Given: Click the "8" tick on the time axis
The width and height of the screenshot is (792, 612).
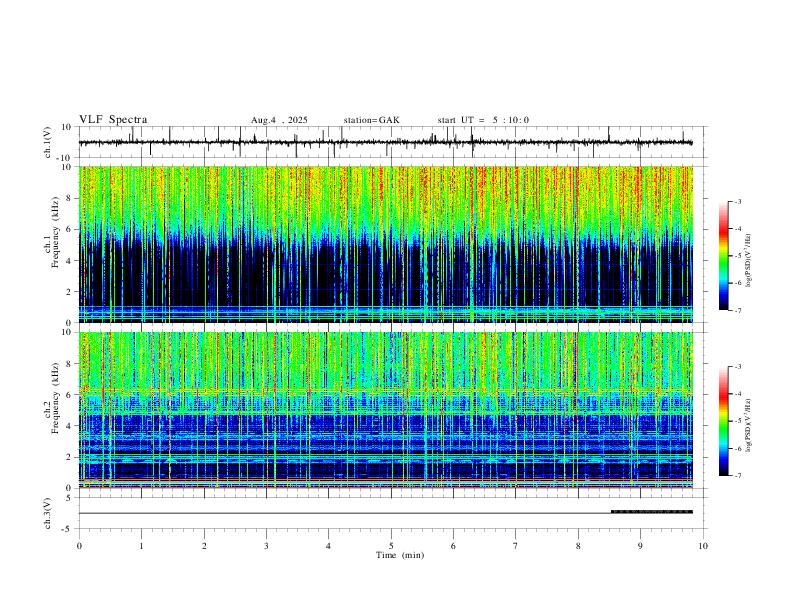Looking at the screenshot, I should click(x=578, y=546).
